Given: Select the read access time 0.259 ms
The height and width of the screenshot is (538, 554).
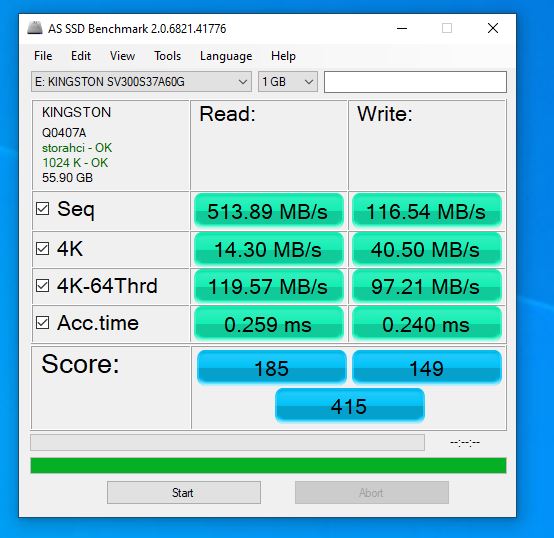Looking at the screenshot, I should (269, 324).
